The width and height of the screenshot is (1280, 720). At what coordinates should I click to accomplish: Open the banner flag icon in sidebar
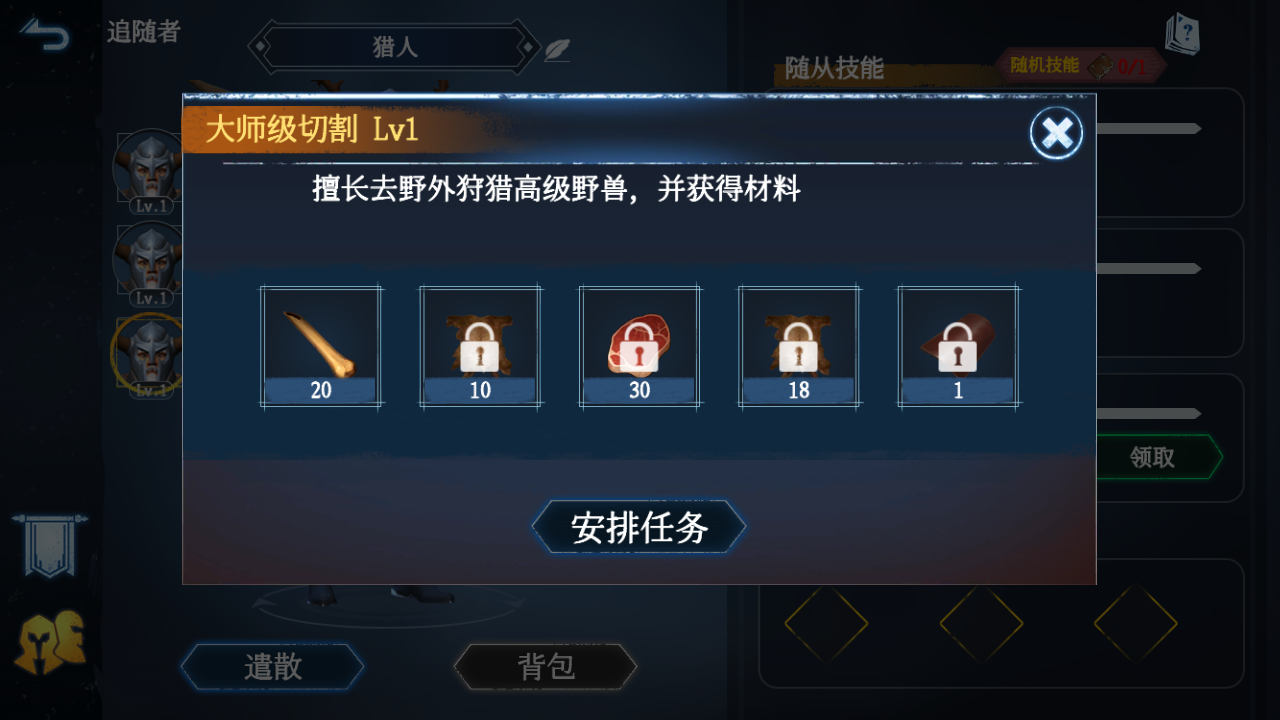[x=49, y=546]
